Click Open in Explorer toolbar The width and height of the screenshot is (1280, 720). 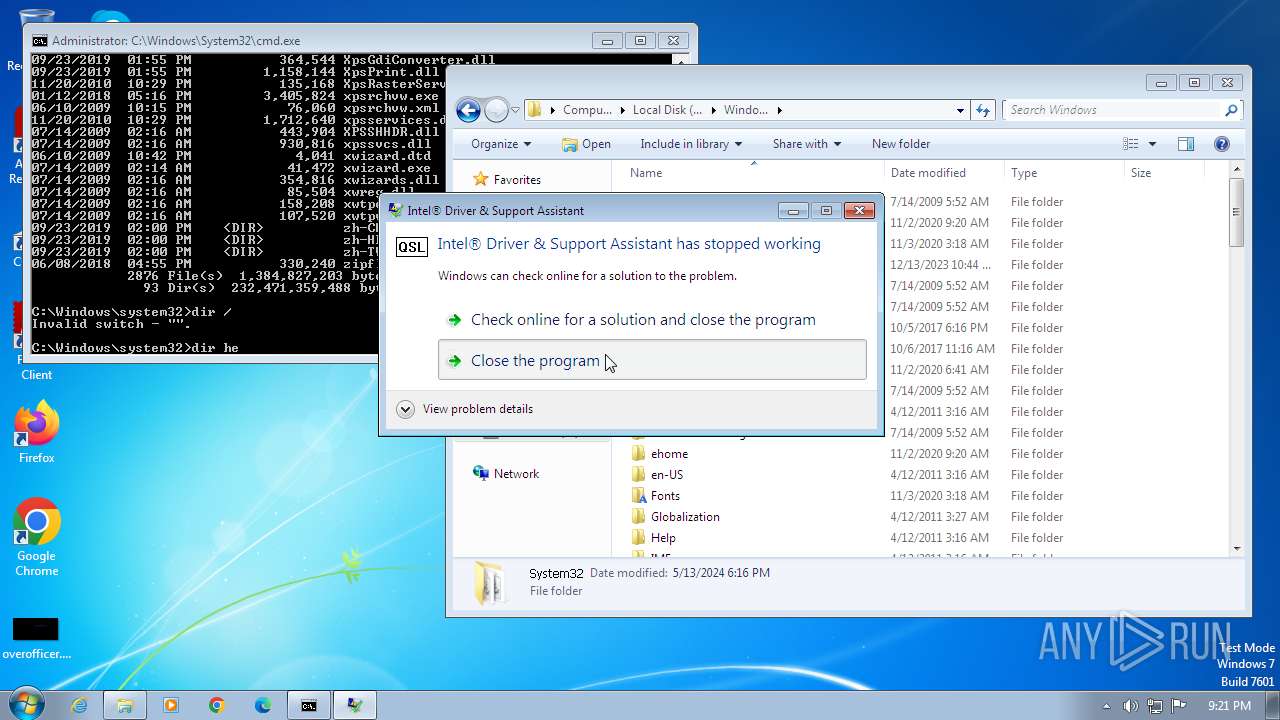[x=586, y=144]
